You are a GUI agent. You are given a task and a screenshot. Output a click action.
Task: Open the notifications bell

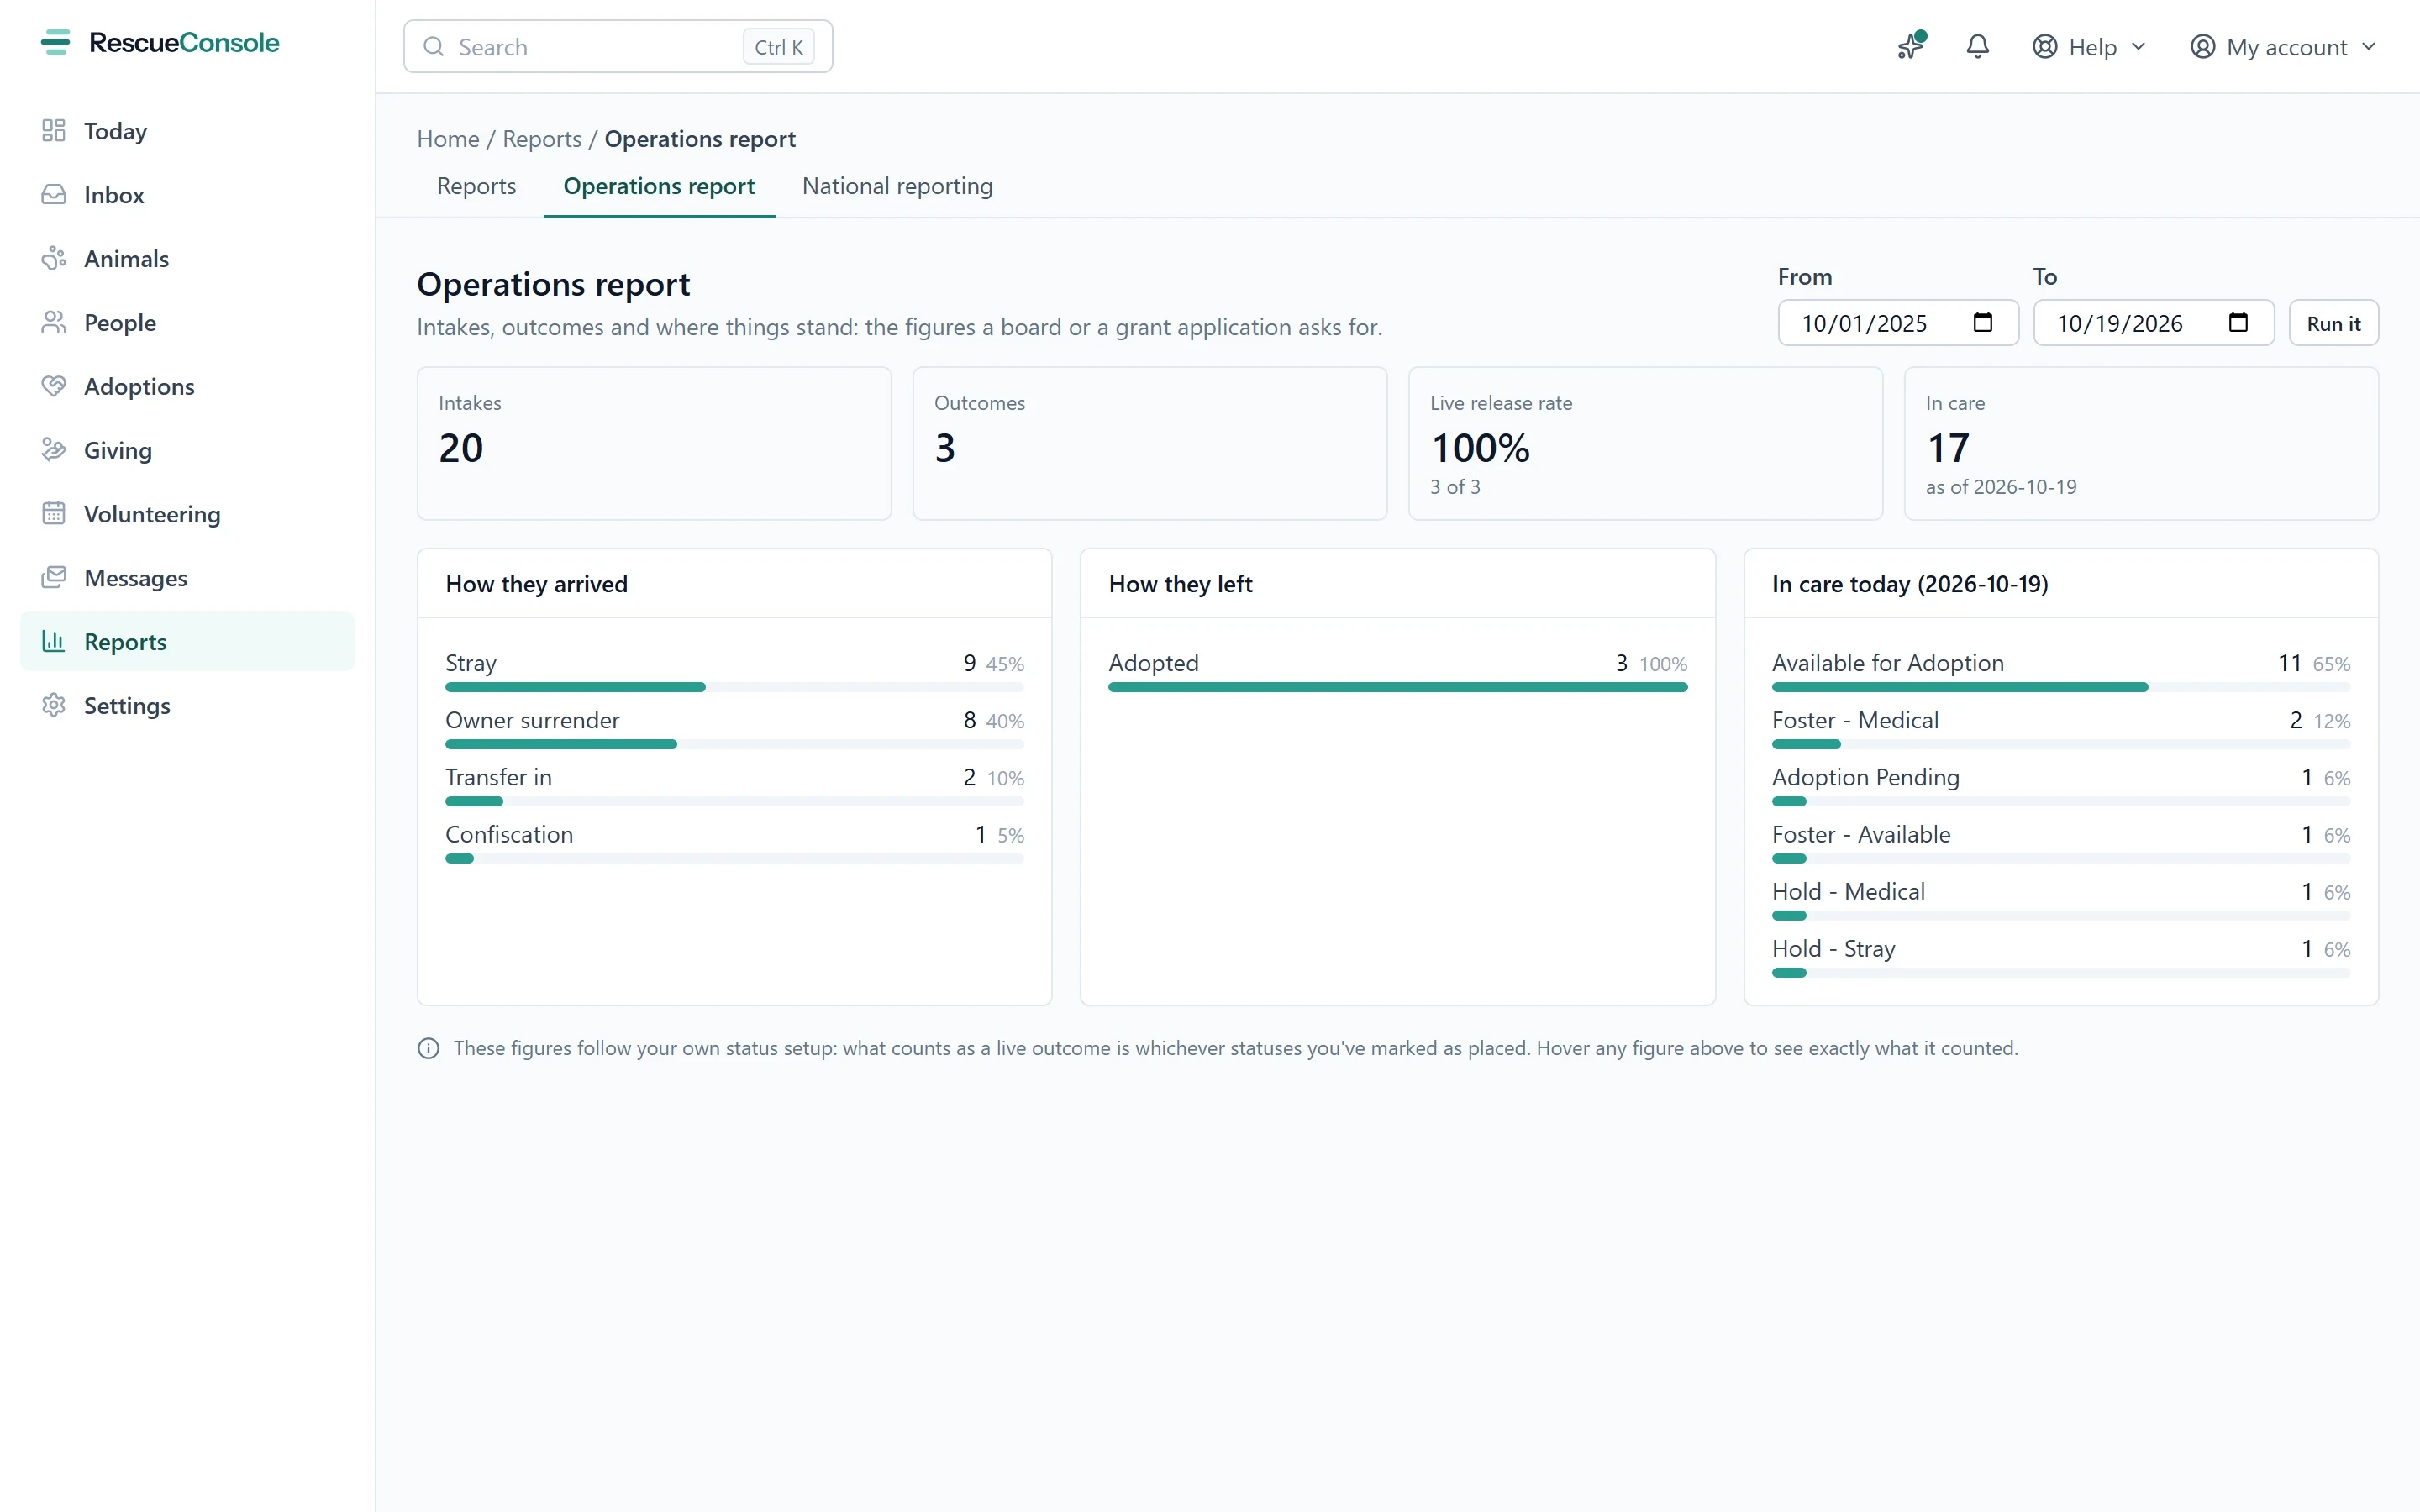(1977, 46)
